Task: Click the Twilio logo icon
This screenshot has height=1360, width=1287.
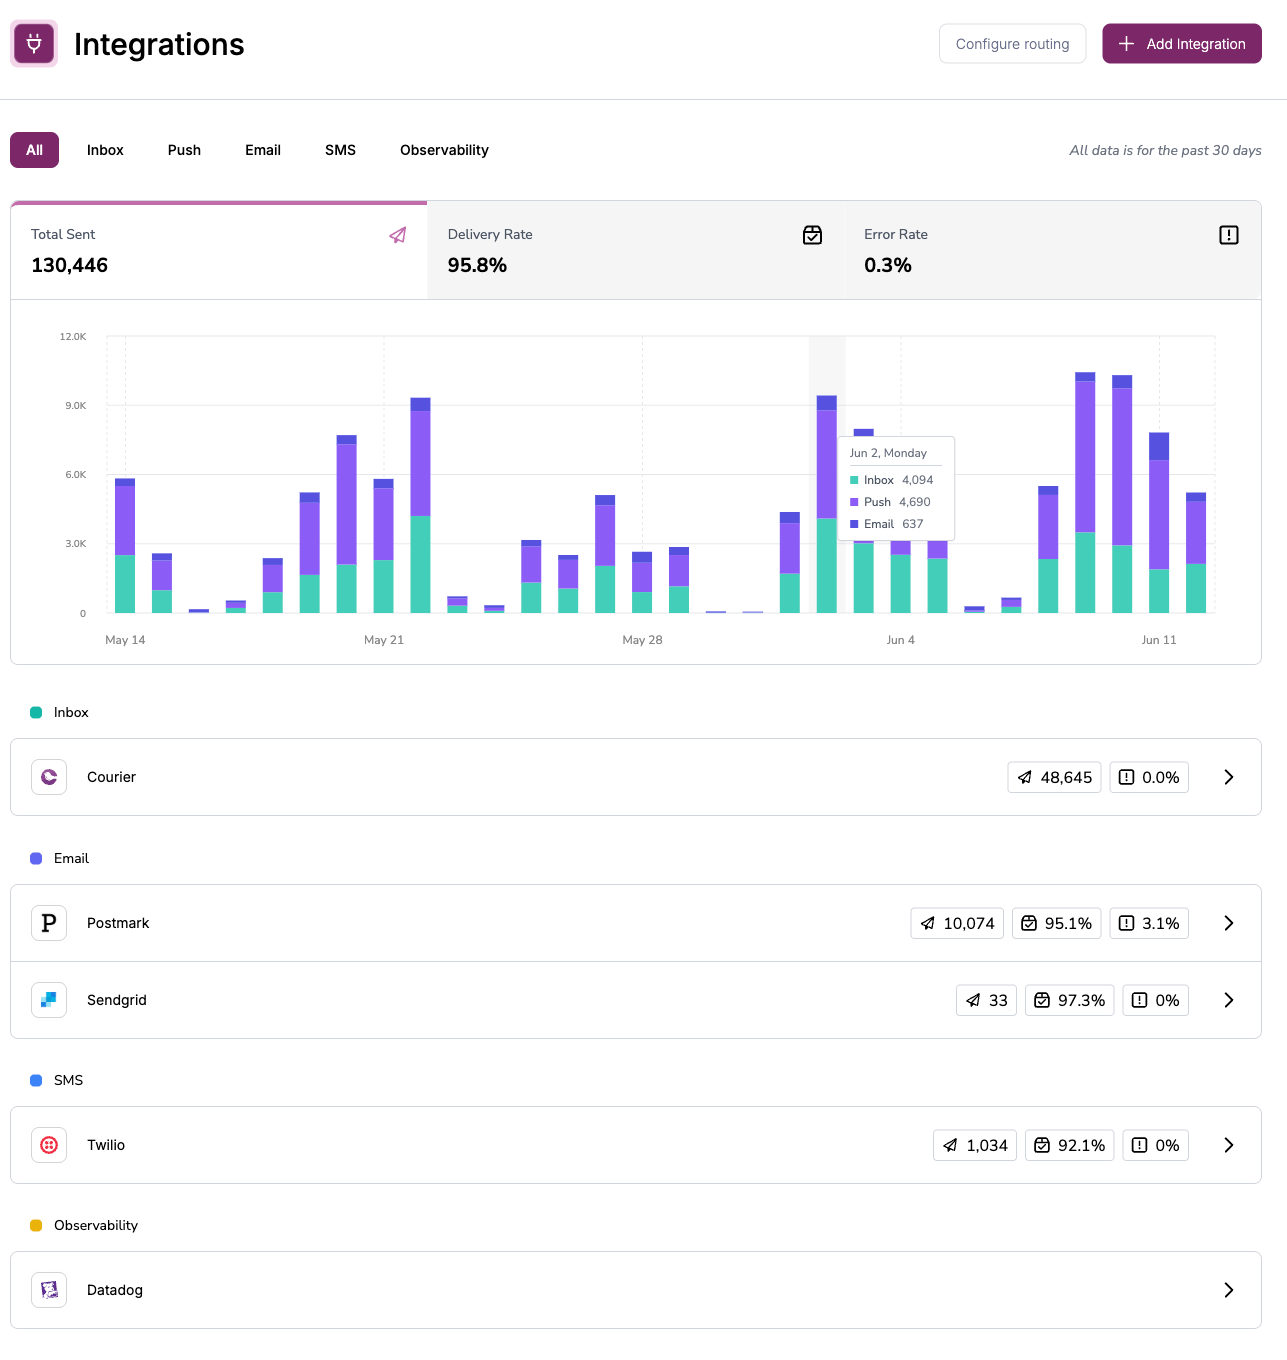Action: click(x=48, y=1145)
